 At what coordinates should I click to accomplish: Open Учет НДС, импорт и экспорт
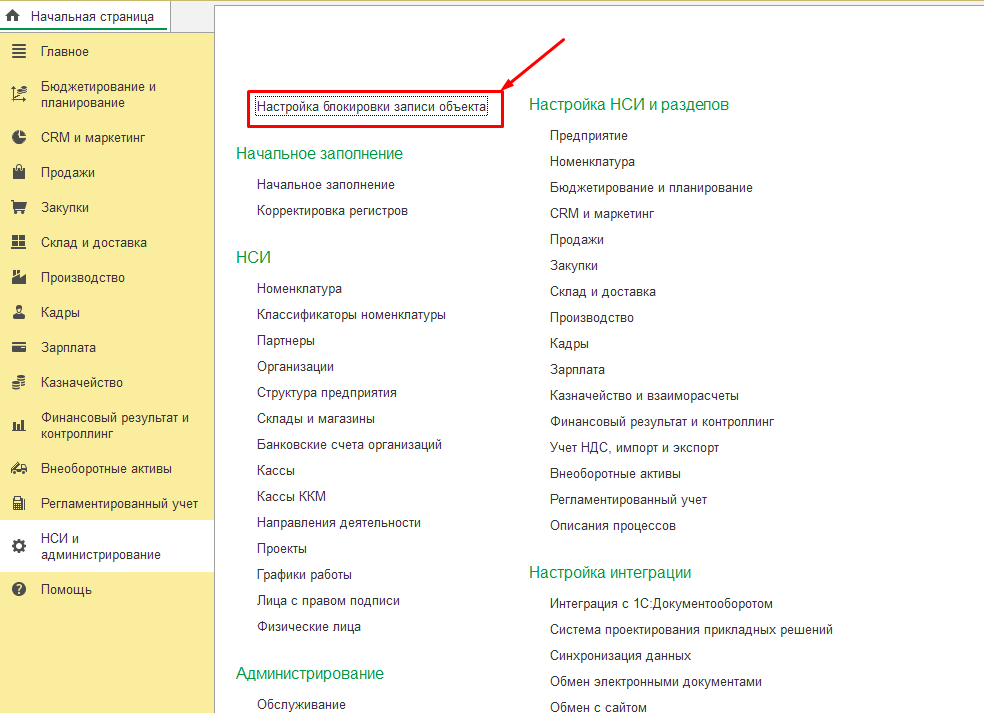634,448
